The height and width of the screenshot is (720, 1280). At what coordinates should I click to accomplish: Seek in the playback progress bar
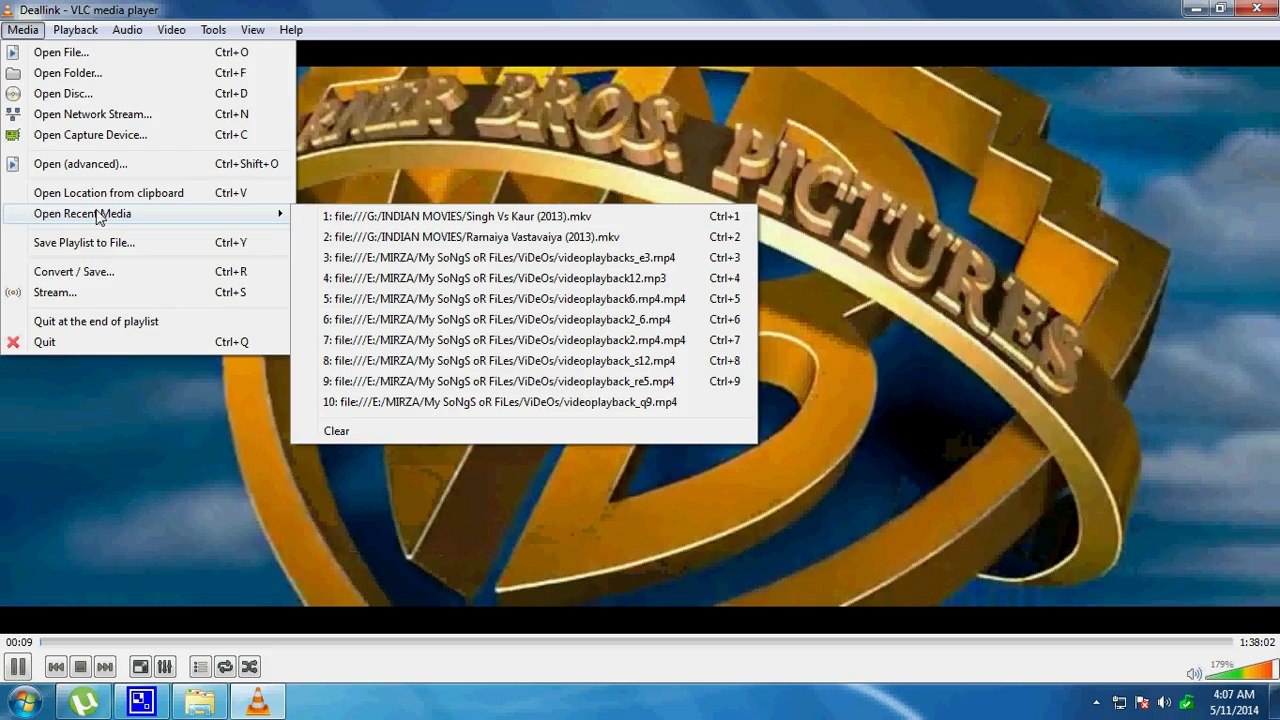pos(636,642)
